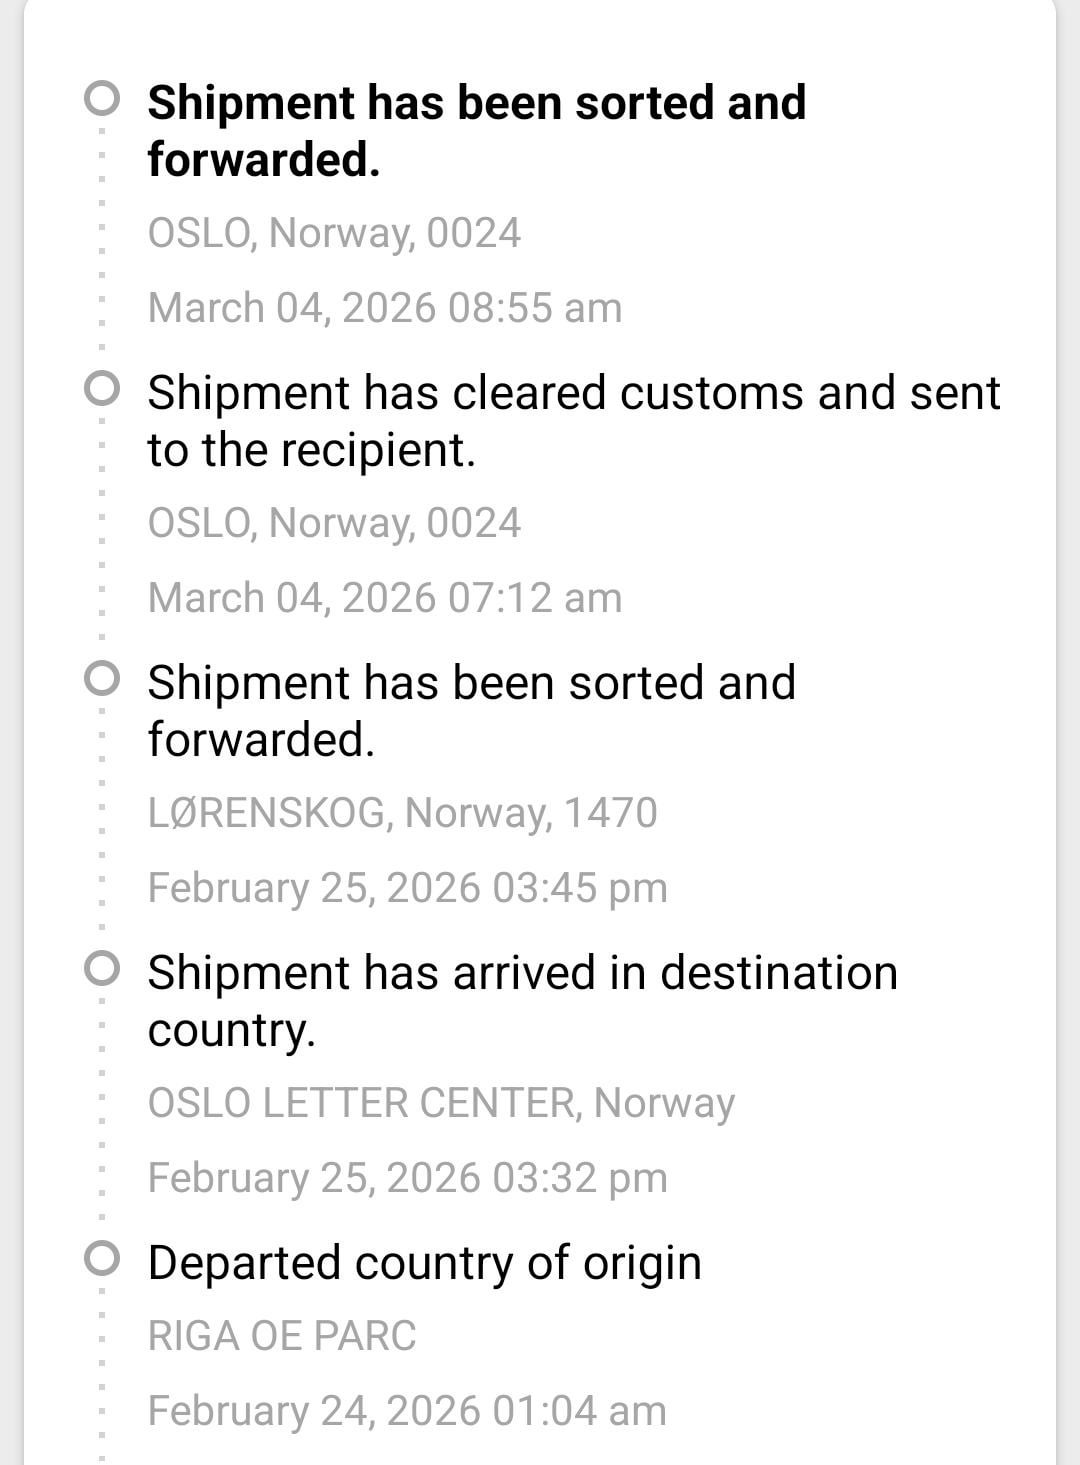Select the 'Departed country of origin' timeline marker
The image size is (1080, 1465).
click(101, 1259)
